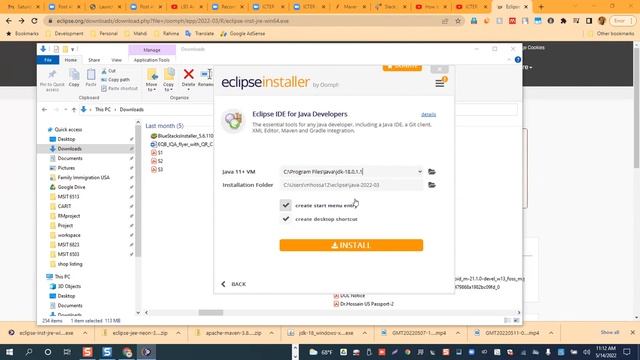The width and height of the screenshot is (640, 360).
Task: Select the Dr.Hossain US Passport-2 file
Action: click(x=364, y=304)
